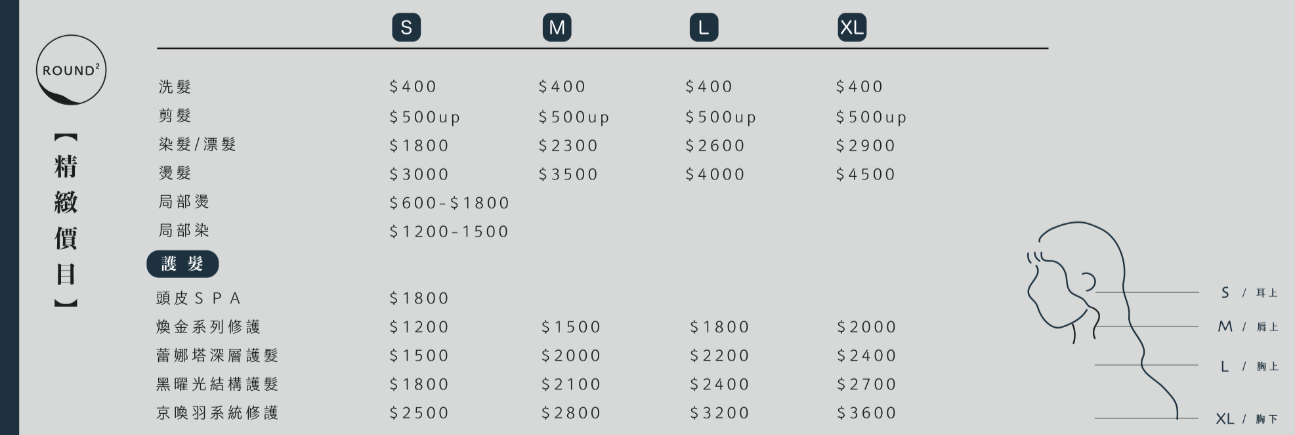
Task: Click the $3000 price for 燙髮 size S
Action: pyautogui.click(x=419, y=174)
